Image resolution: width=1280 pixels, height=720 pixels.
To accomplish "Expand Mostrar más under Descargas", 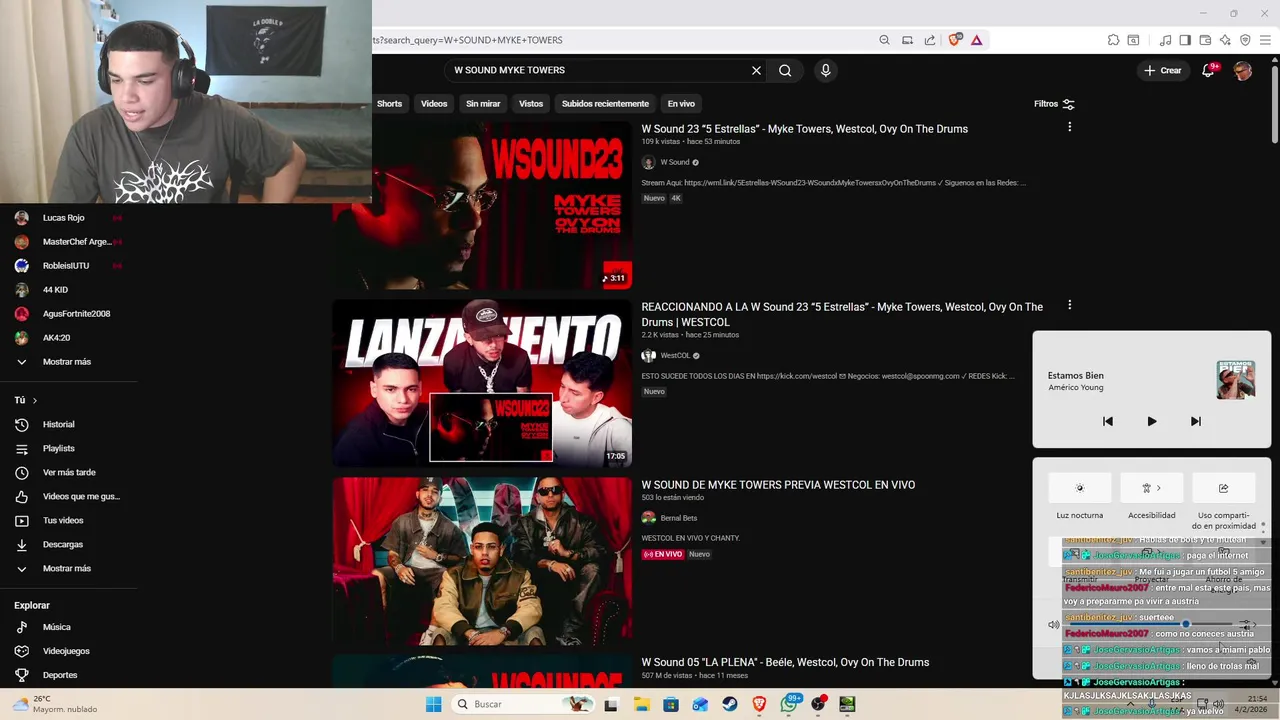I will coord(66,569).
